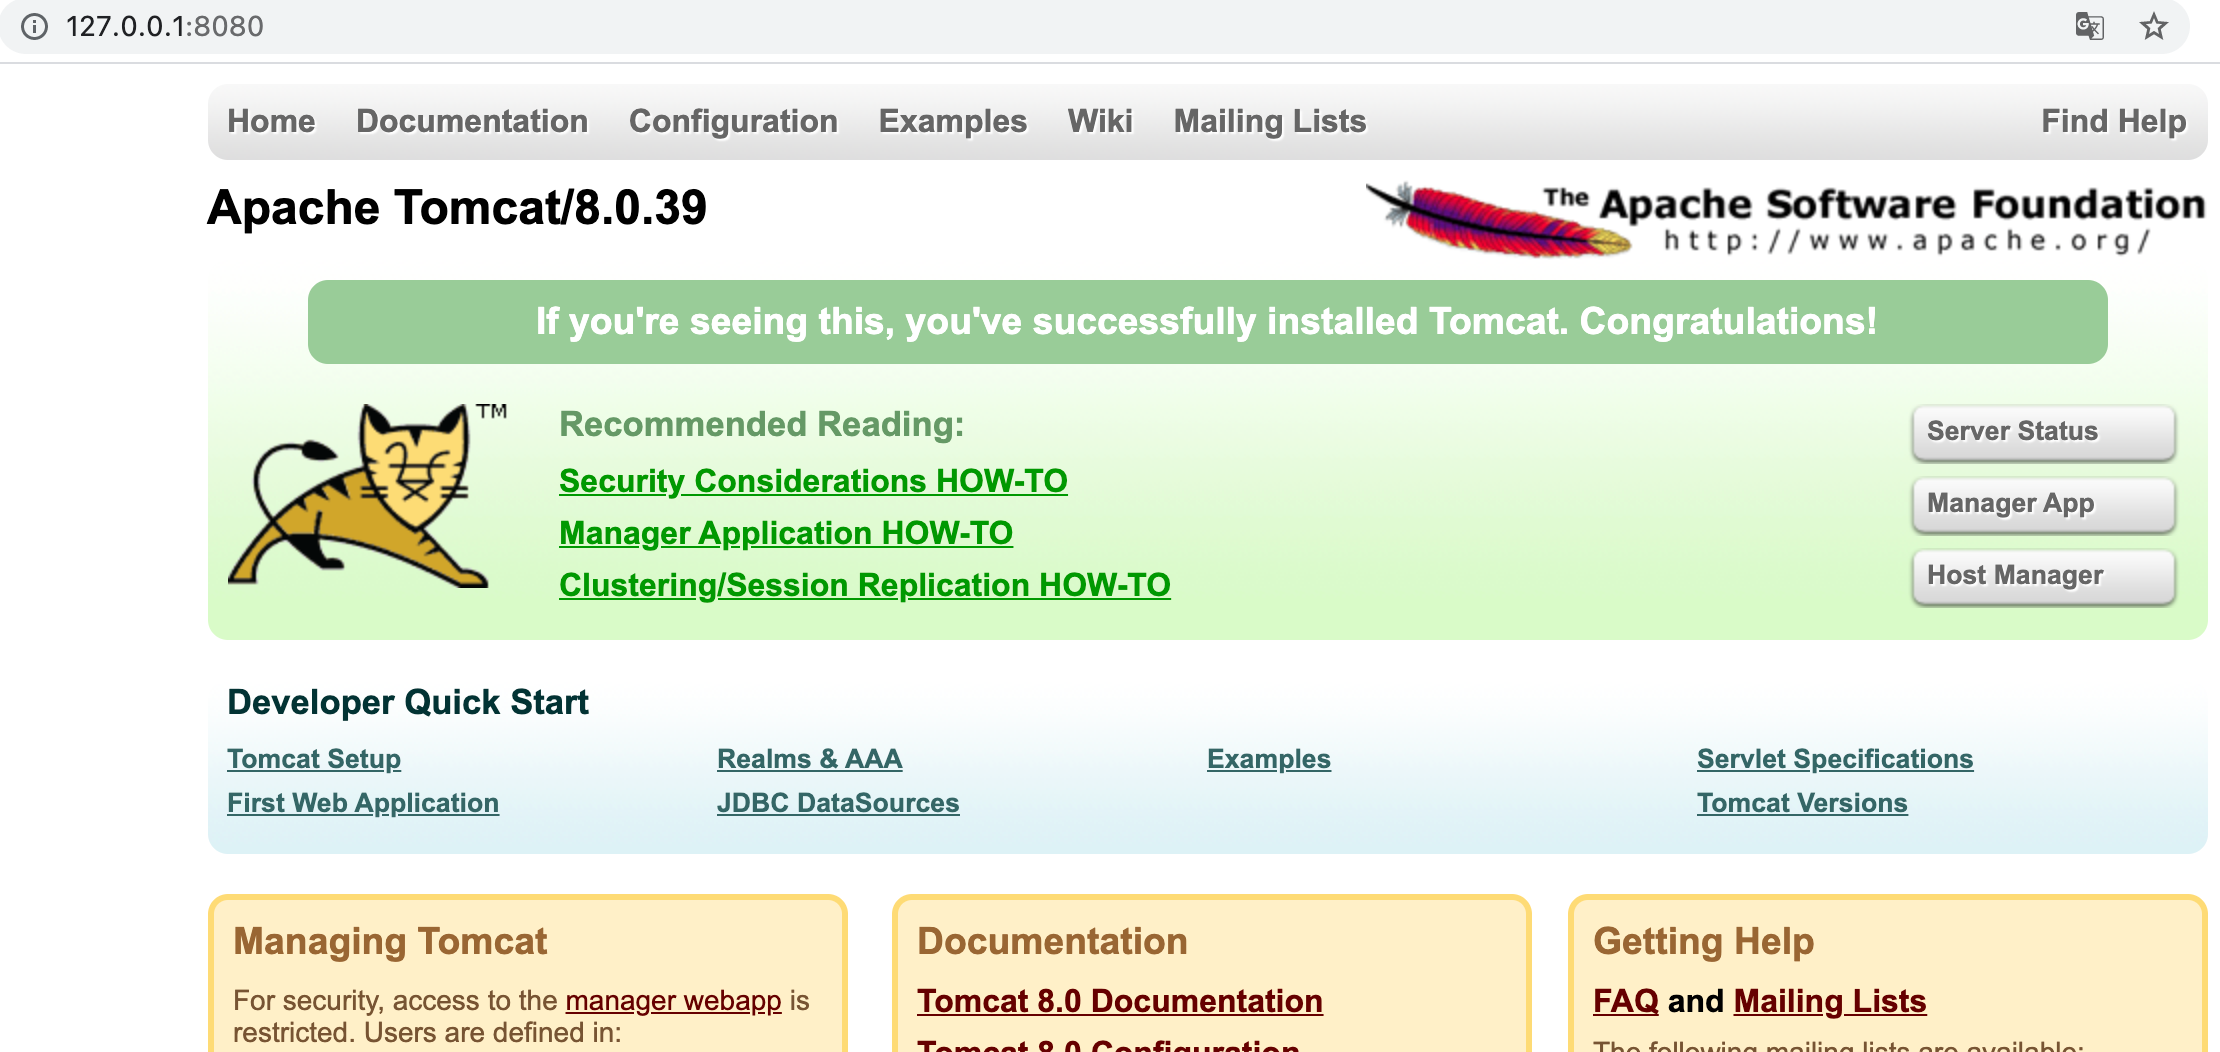Open Security Considerations HOW-TO link
The image size is (2220, 1052).
click(x=813, y=481)
